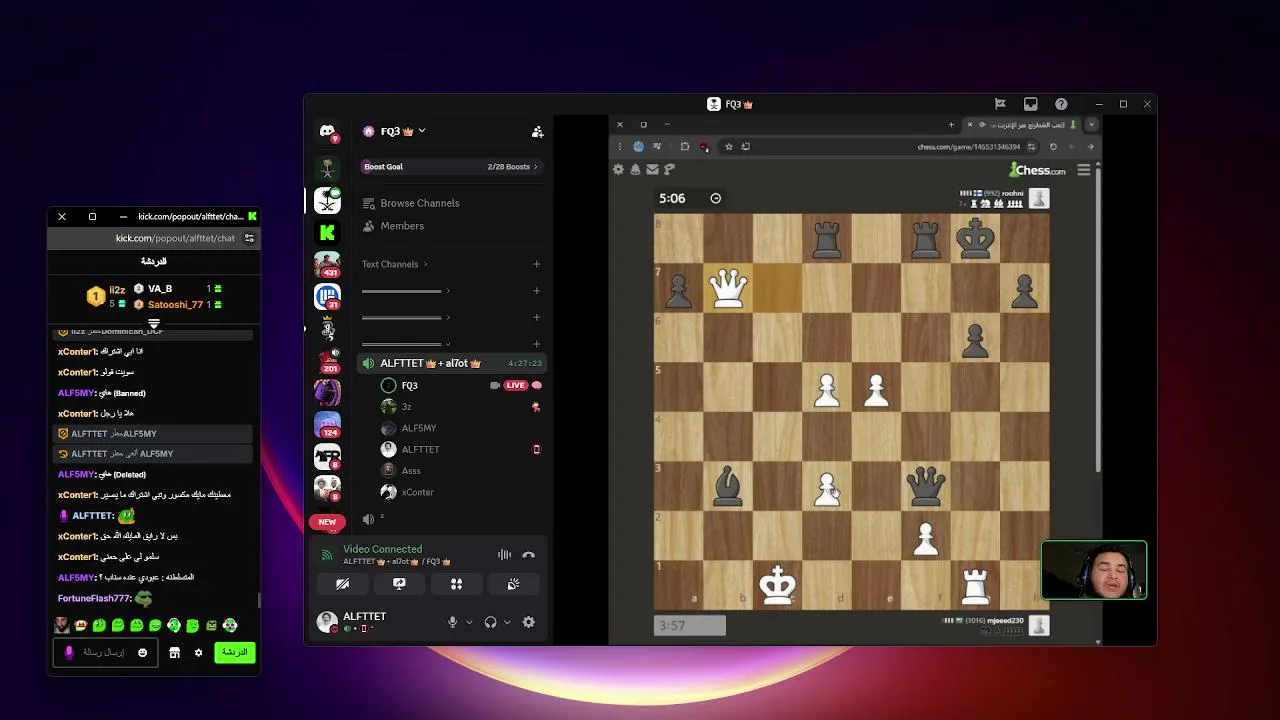Open Discord direct messages home icon

click(327, 131)
